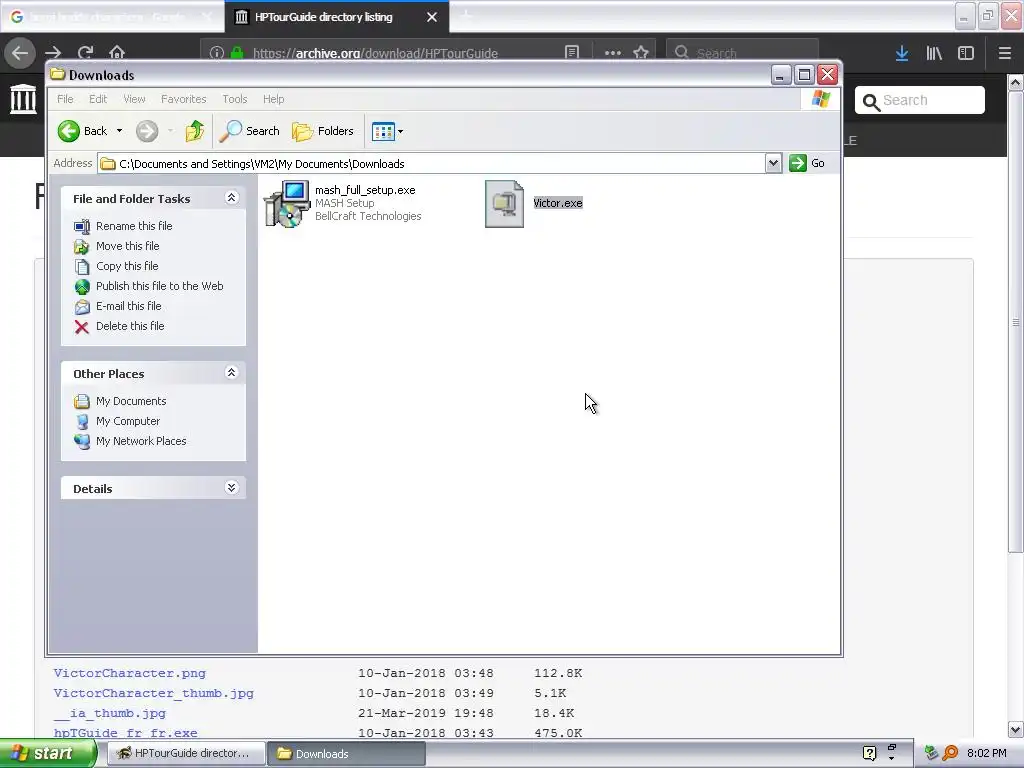The width and height of the screenshot is (1024, 768).
Task: Expand the Address bar dropdown list
Action: coord(773,163)
